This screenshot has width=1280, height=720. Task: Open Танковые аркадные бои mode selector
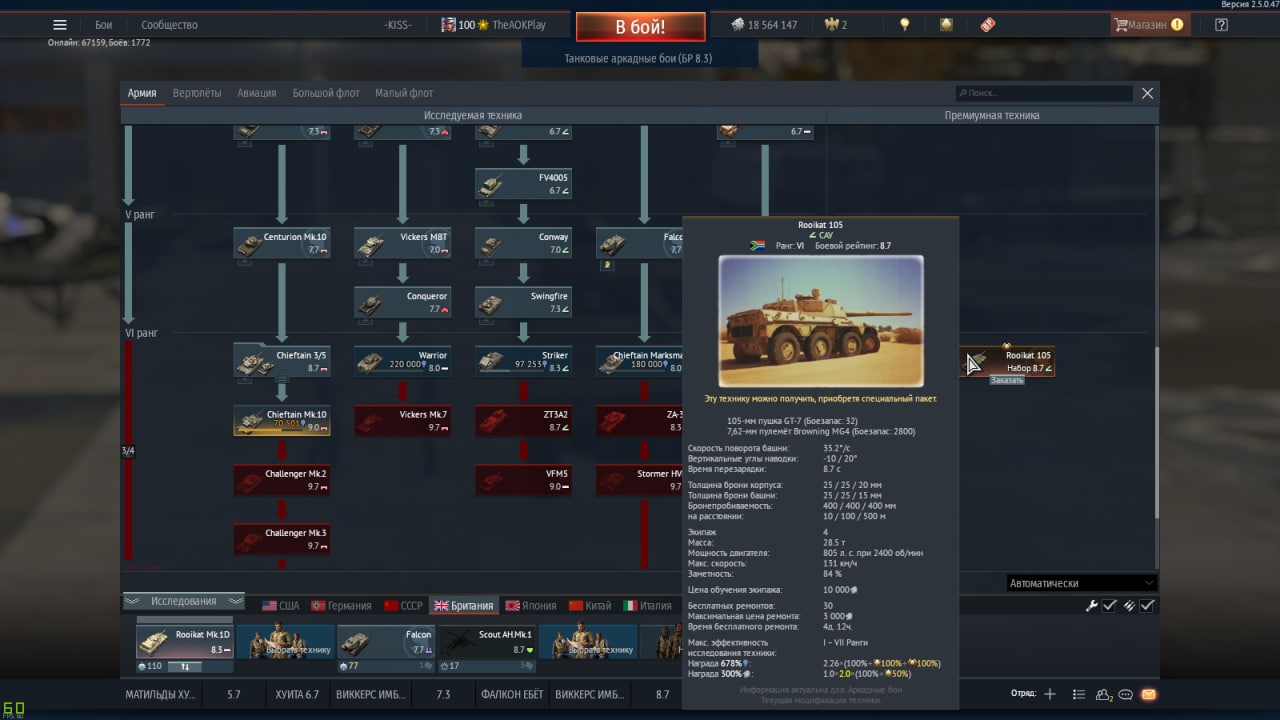[638, 59]
